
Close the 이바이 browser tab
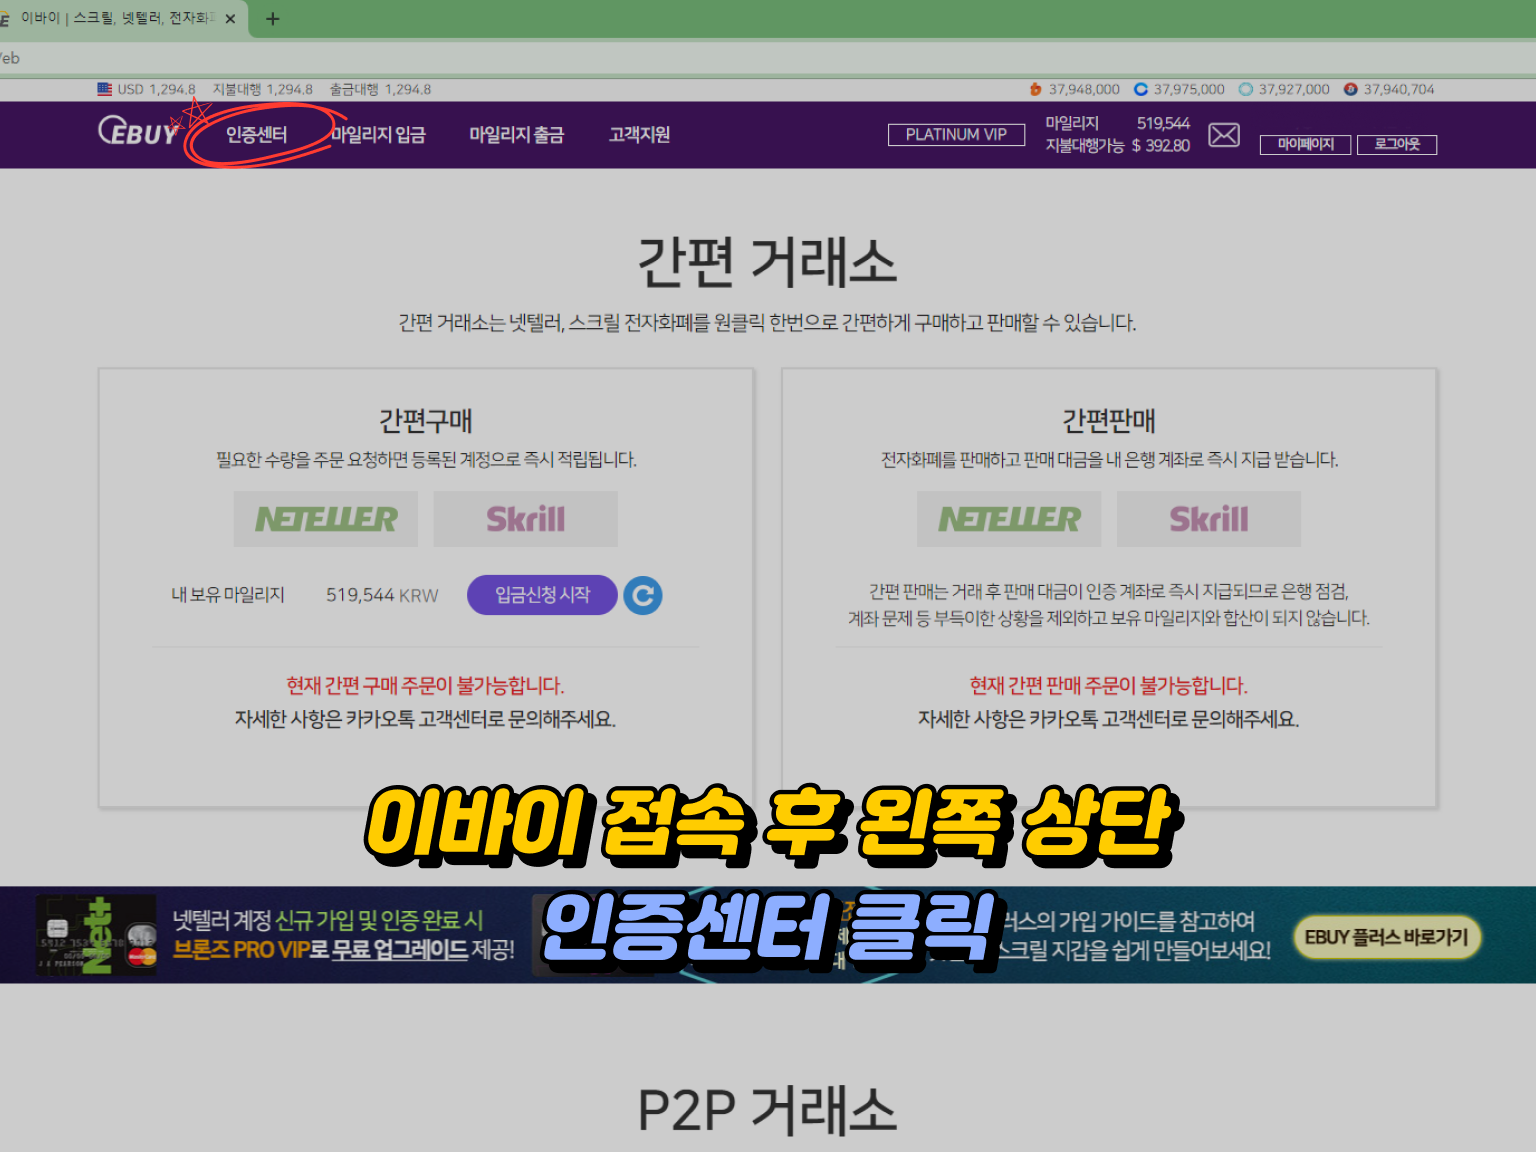230,19
